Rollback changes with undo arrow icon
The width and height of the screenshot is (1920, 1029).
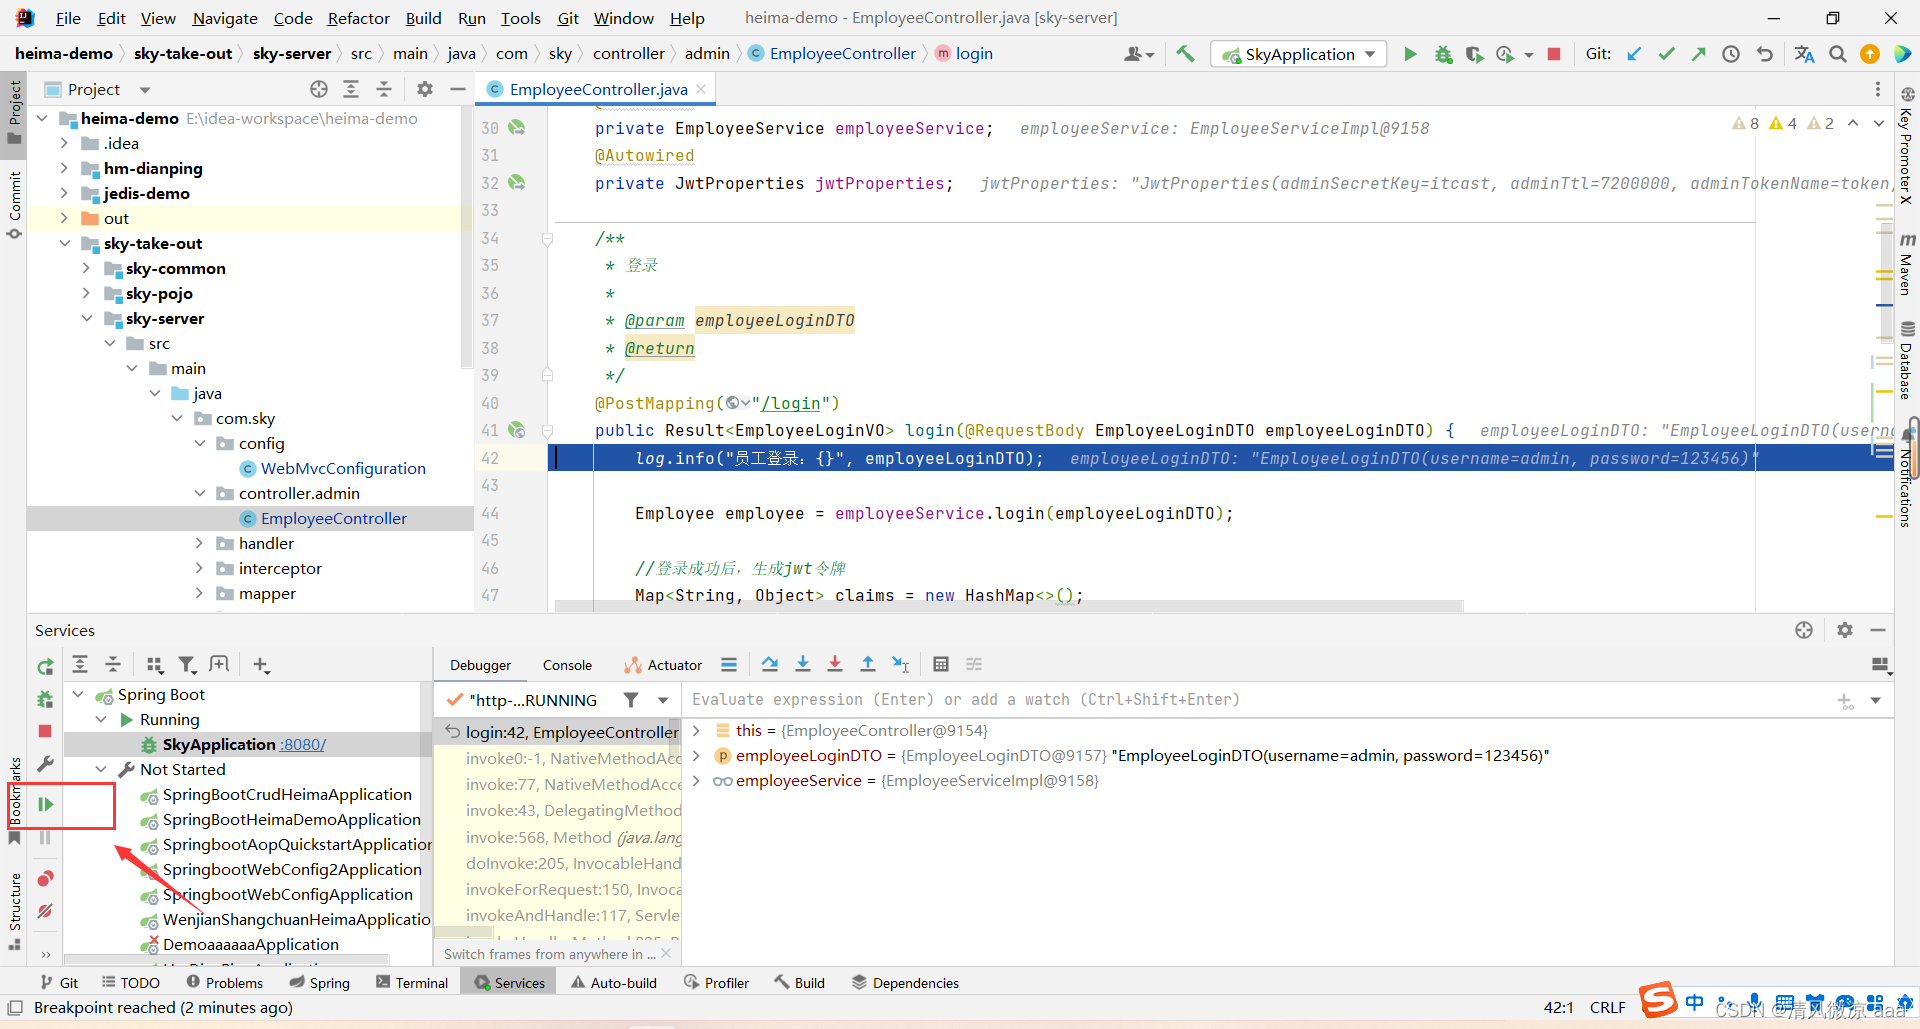pyautogui.click(x=1765, y=54)
